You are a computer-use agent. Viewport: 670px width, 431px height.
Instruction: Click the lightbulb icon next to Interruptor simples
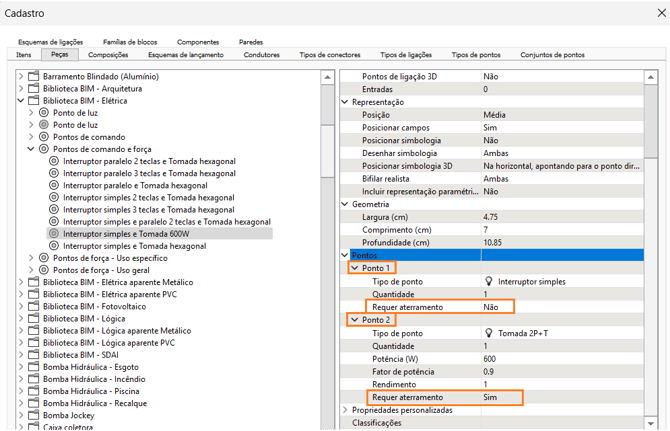click(x=489, y=282)
